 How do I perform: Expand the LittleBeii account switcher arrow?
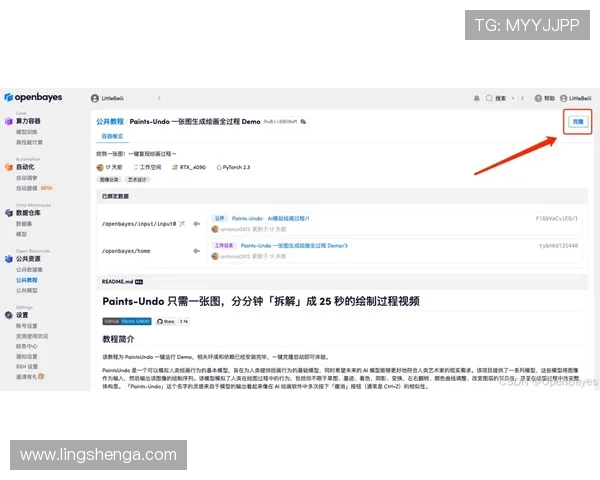159,98
